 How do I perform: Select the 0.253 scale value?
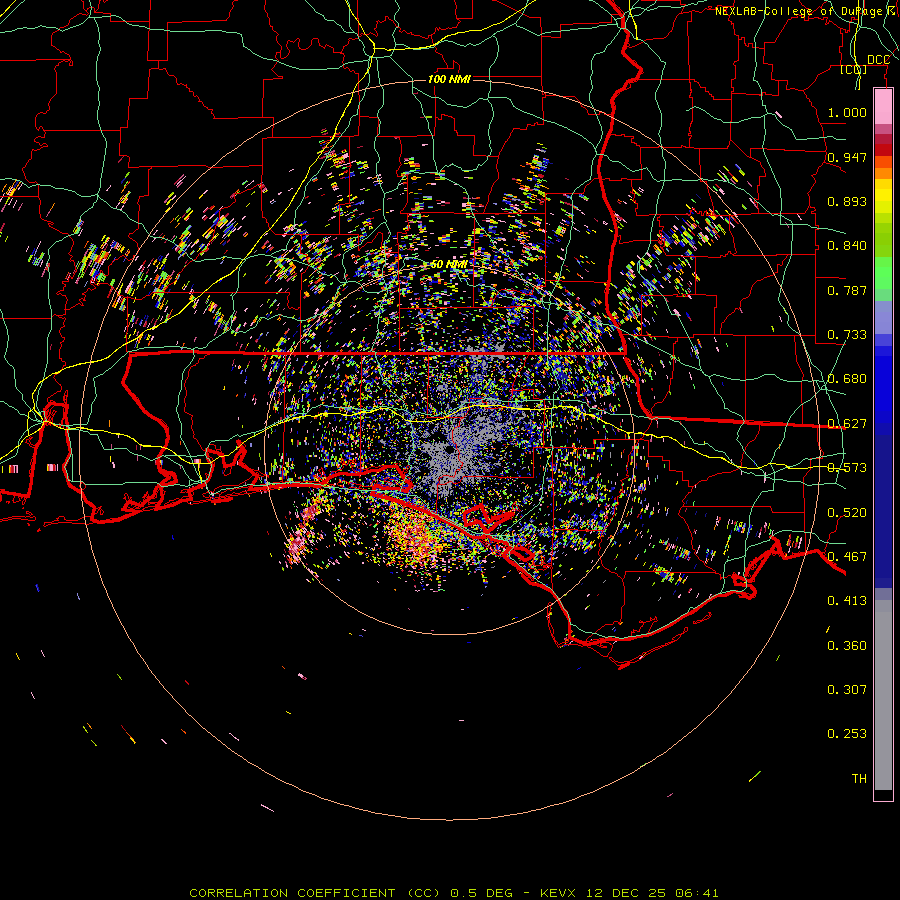(x=847, y=734)
